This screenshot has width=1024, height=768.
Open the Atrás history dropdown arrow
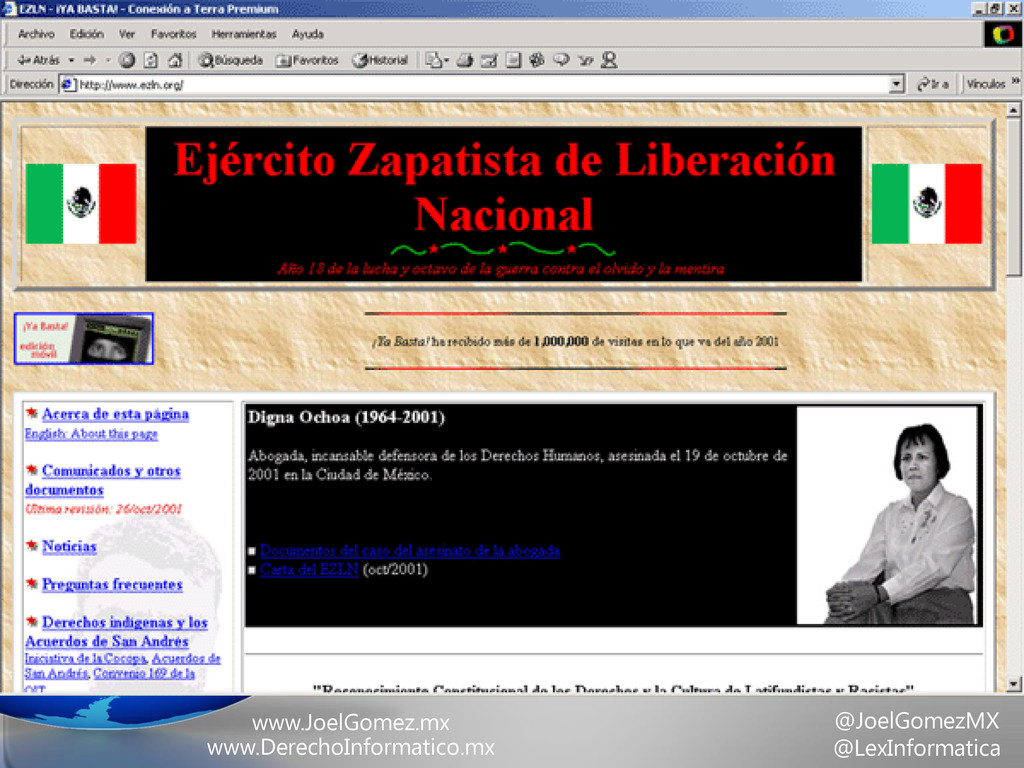(71, 60)
